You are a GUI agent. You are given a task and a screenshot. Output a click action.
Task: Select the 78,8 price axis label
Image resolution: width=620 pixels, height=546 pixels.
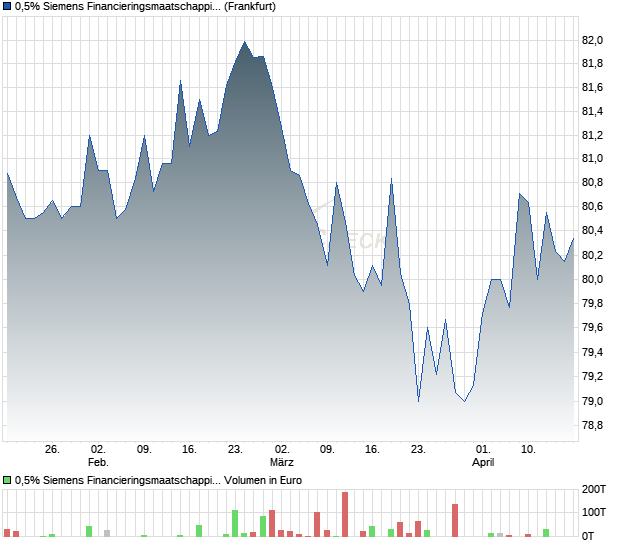pos(592,425)
